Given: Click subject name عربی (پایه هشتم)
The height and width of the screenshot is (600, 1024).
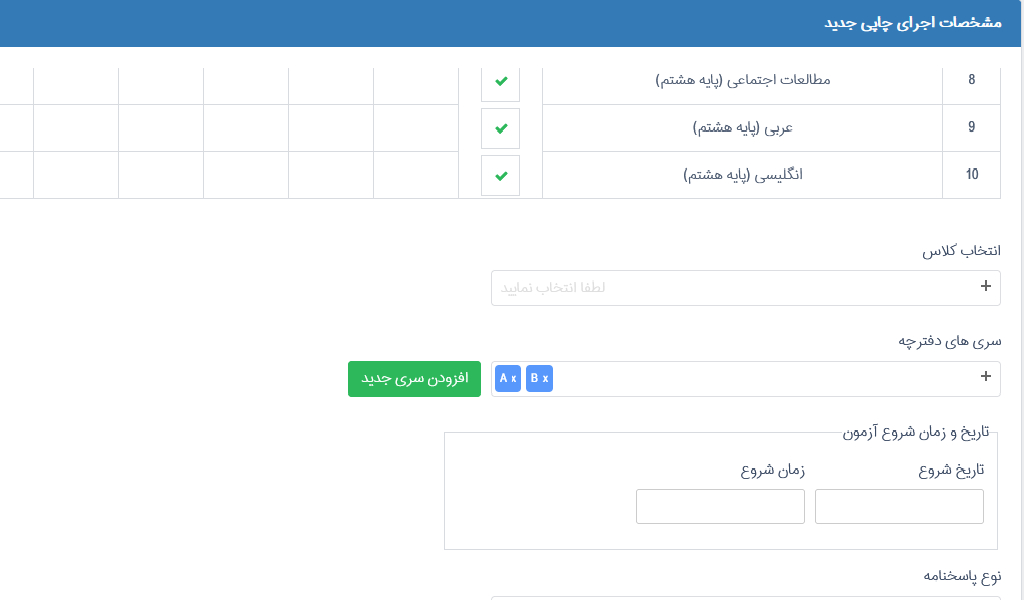Looking at the screenshot, I should pyautogui.click(x=743, y=128).
